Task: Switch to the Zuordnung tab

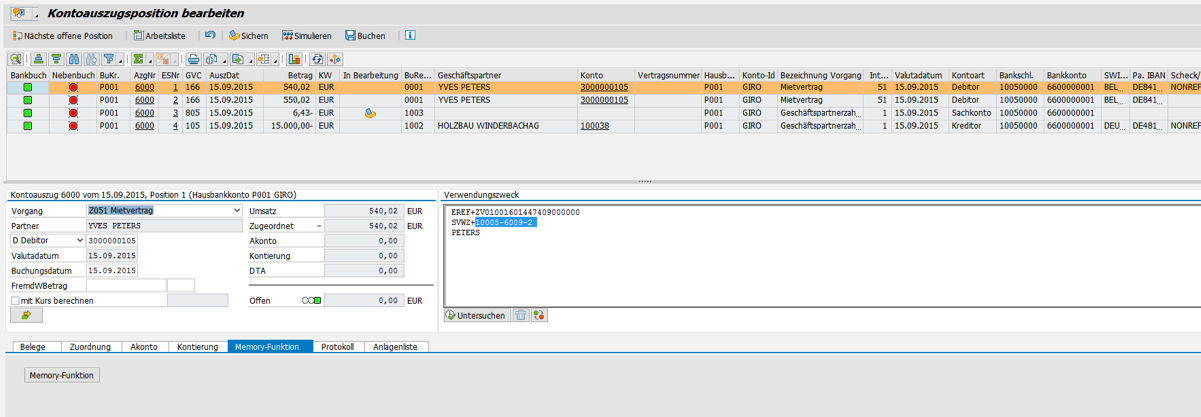Action: click(x=89, y=347)
